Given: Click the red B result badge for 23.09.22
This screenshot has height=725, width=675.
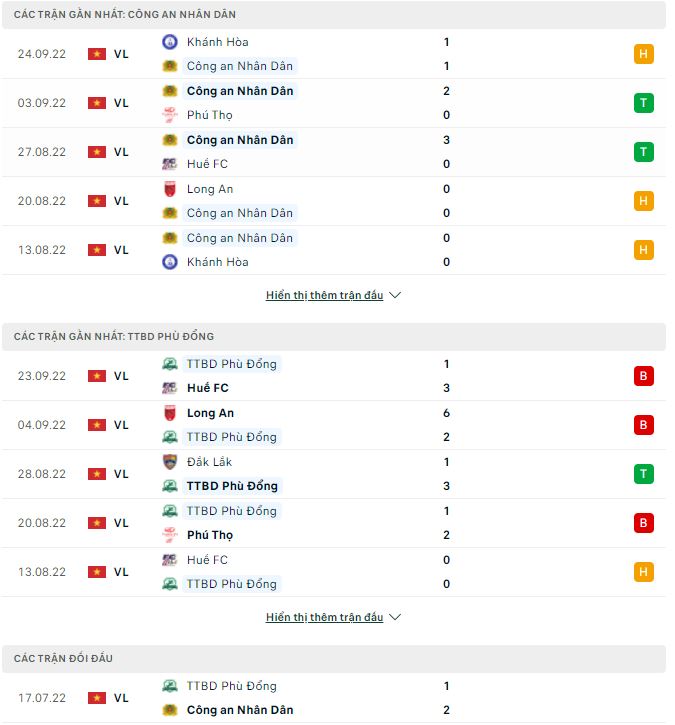Looking at the screenshot, I should point(644,376).
